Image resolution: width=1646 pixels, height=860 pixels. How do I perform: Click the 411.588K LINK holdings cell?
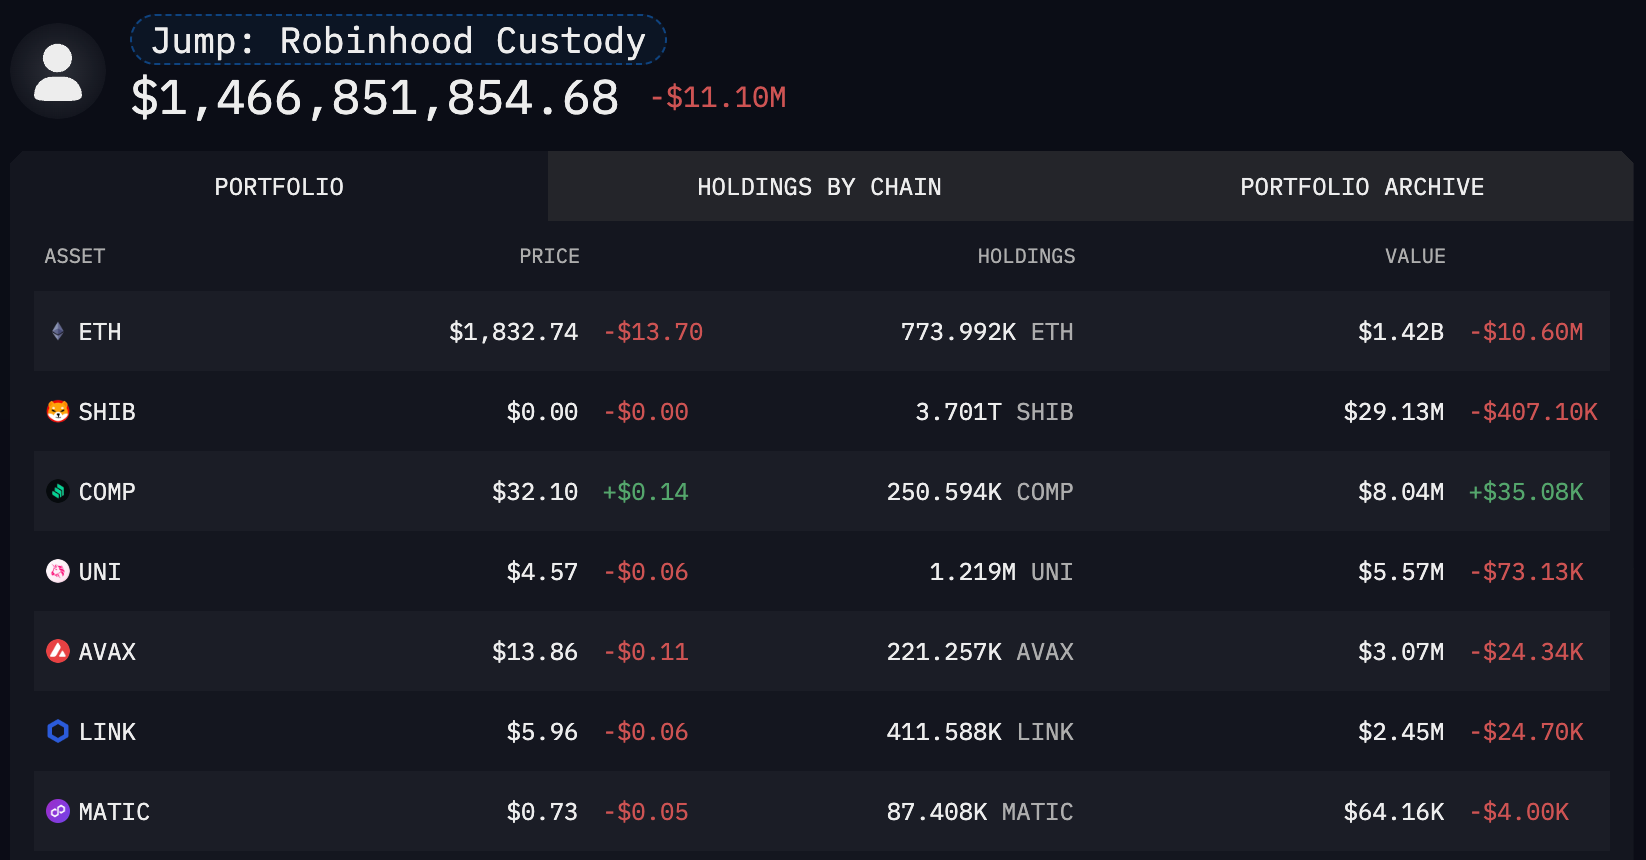[980, 732]
